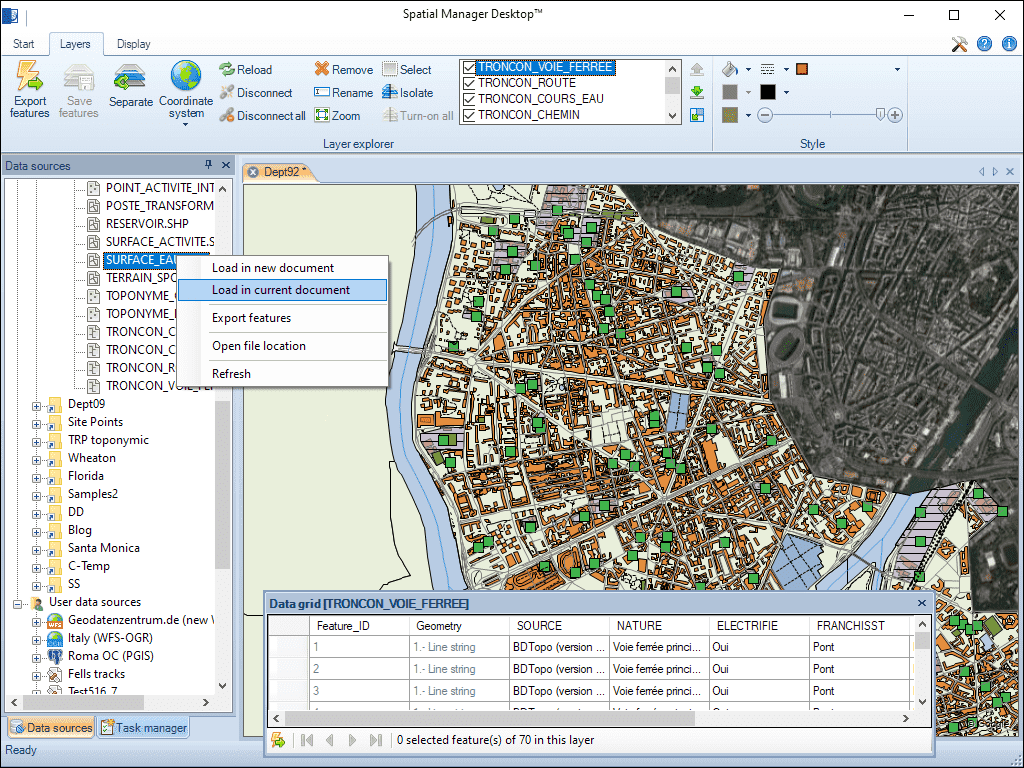This screenshot has height=768, width=1024.
Task: Expand the Florida folder
Action: 37,478
